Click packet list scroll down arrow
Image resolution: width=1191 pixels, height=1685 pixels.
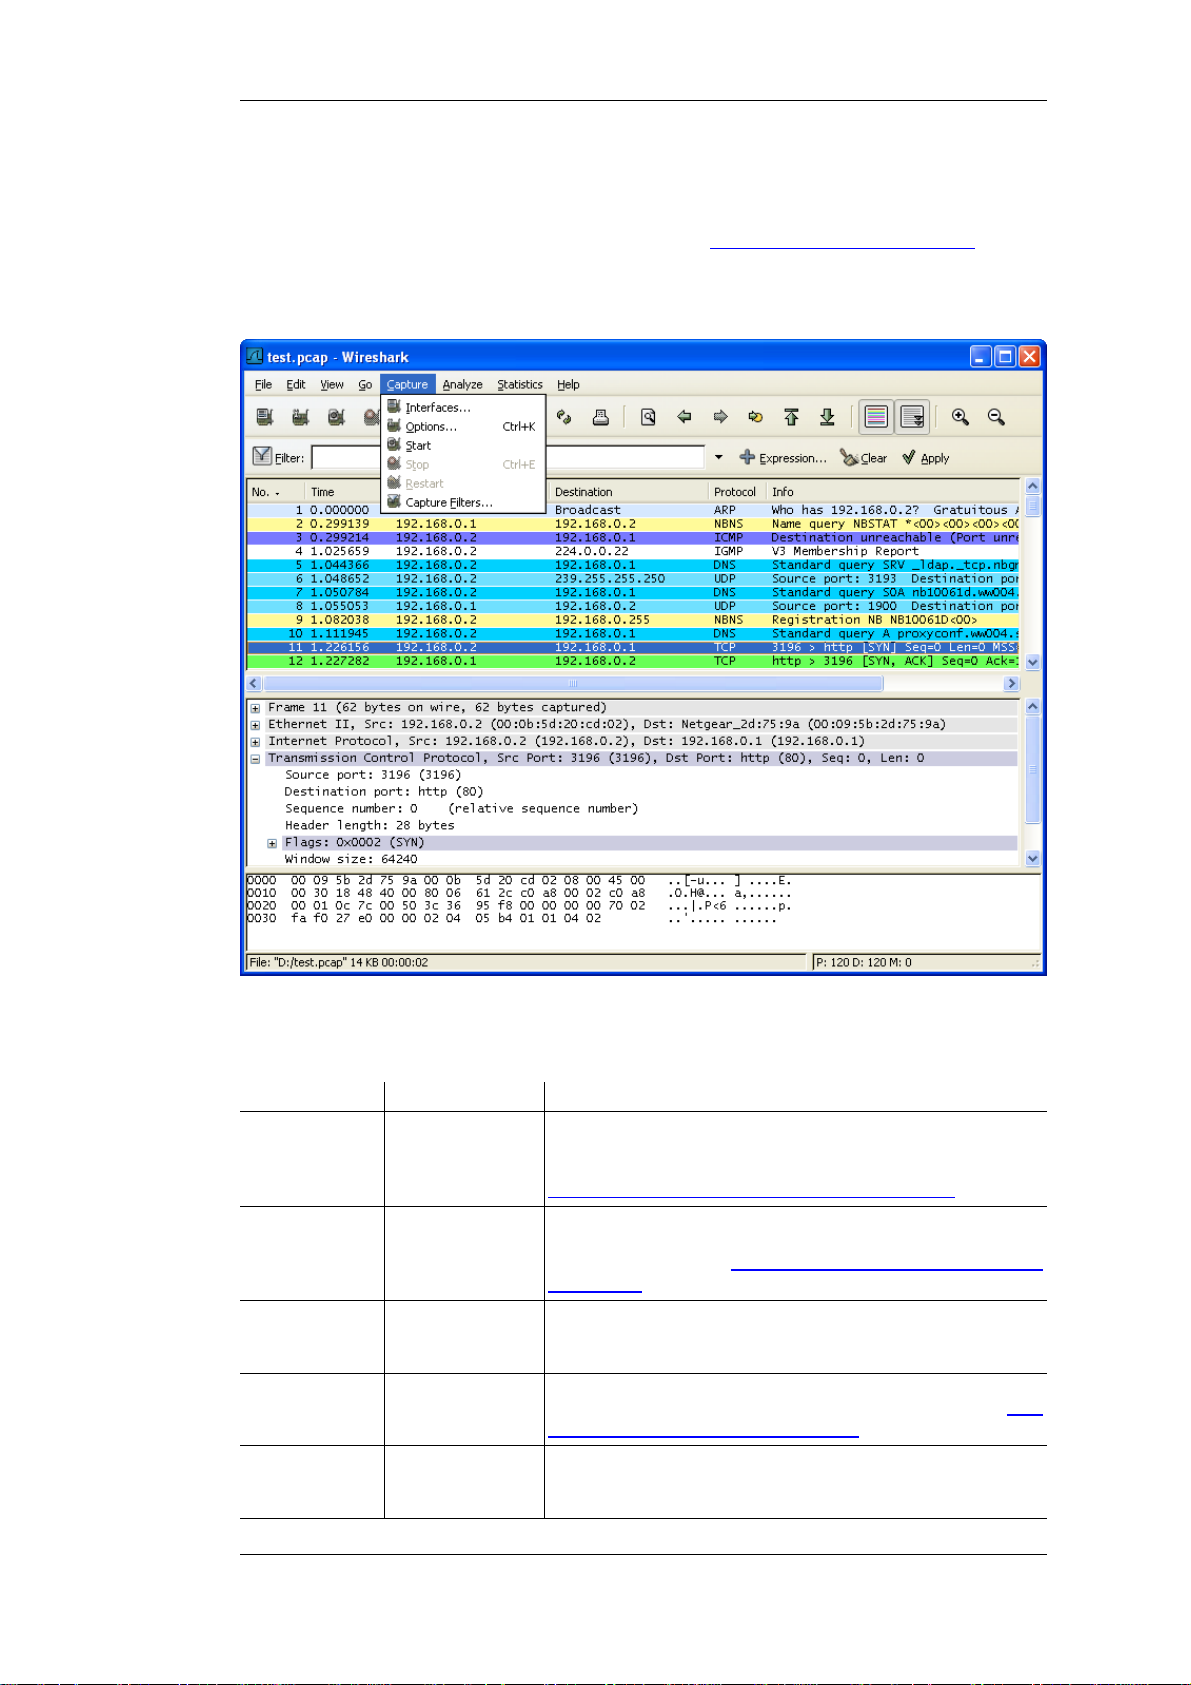1033,662
